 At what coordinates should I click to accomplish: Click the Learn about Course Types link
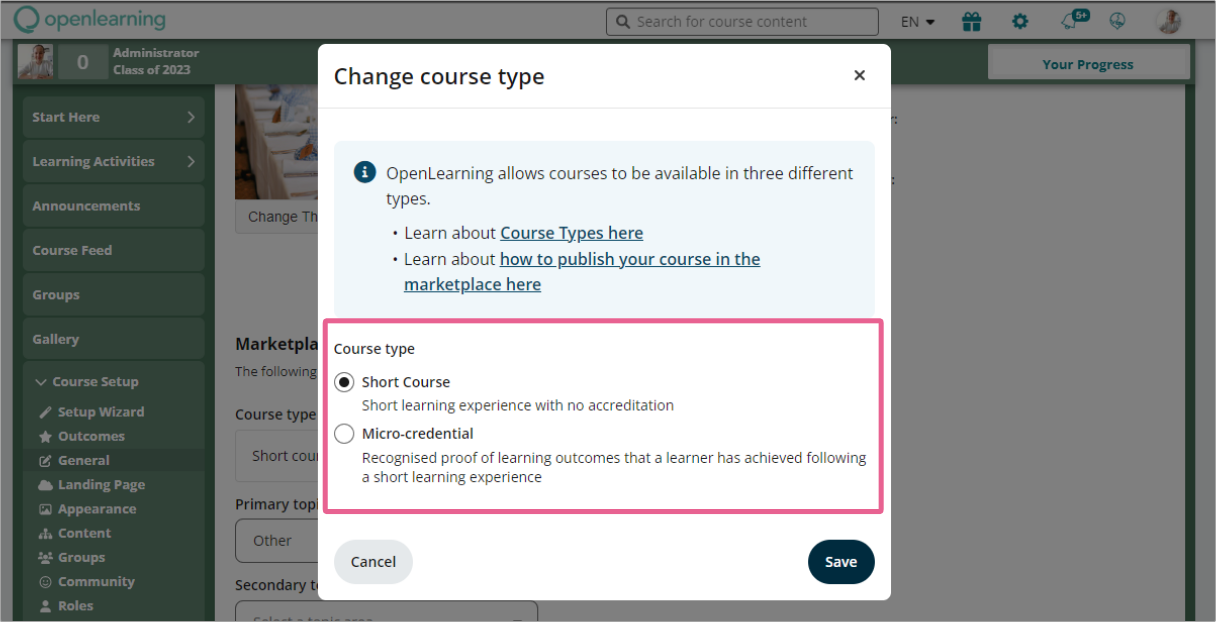(x=571, y=232)
